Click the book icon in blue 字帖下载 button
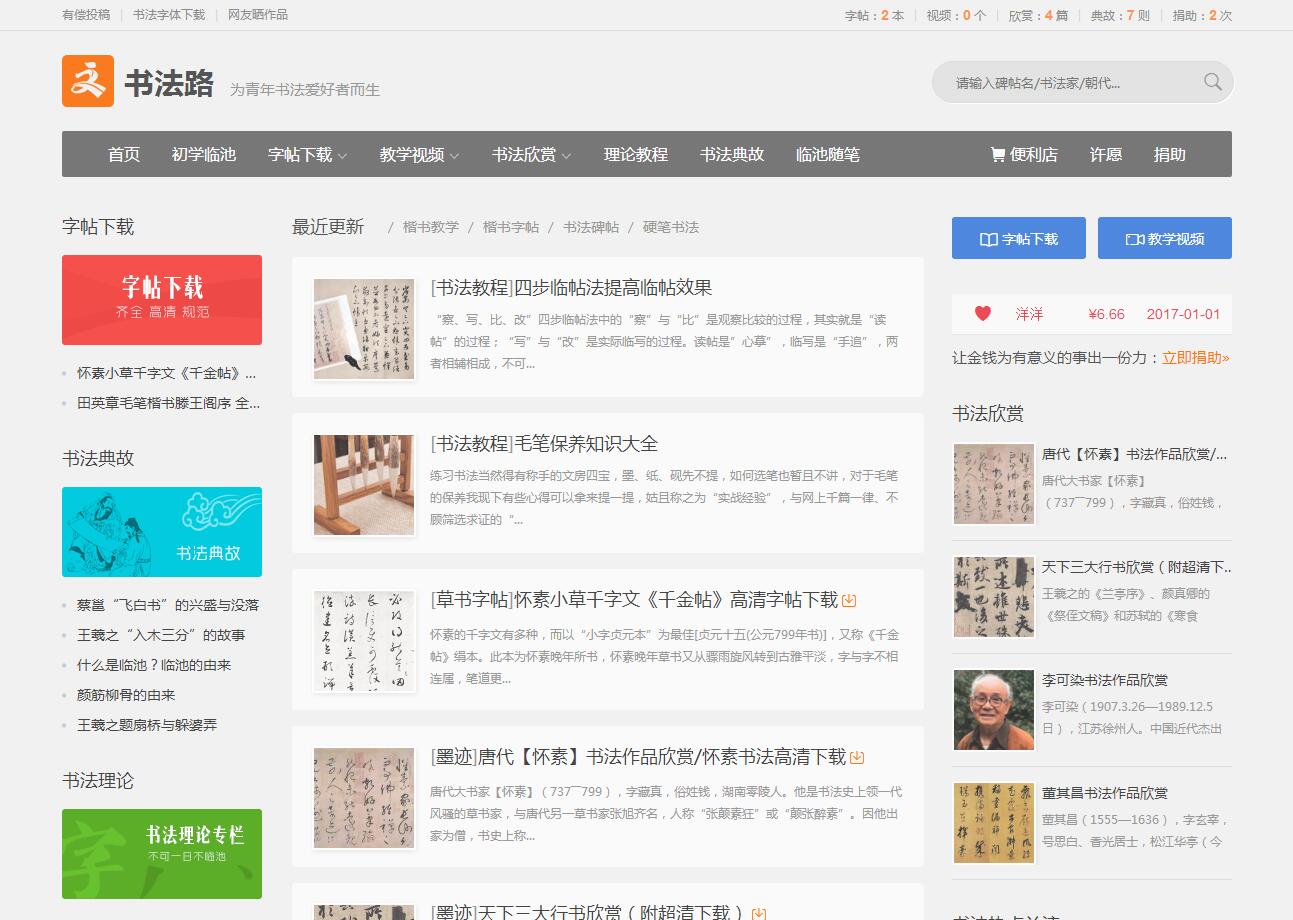The height and width of the screenshot is (920, 1293). 988,239
